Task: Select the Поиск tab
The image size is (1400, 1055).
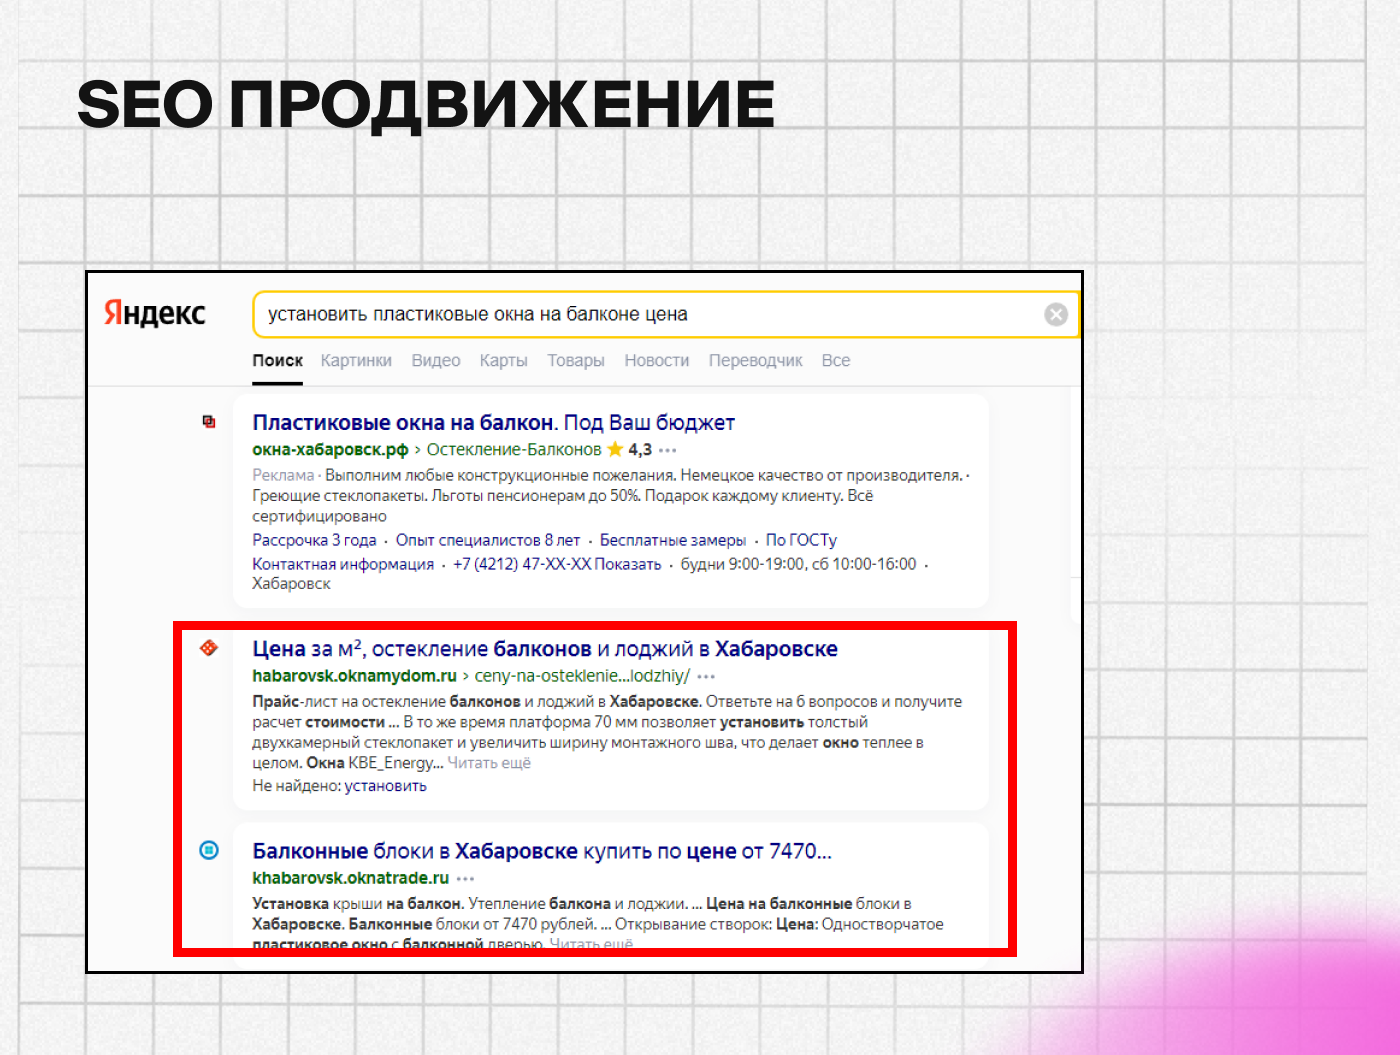Action: click(x=277, y=360)
